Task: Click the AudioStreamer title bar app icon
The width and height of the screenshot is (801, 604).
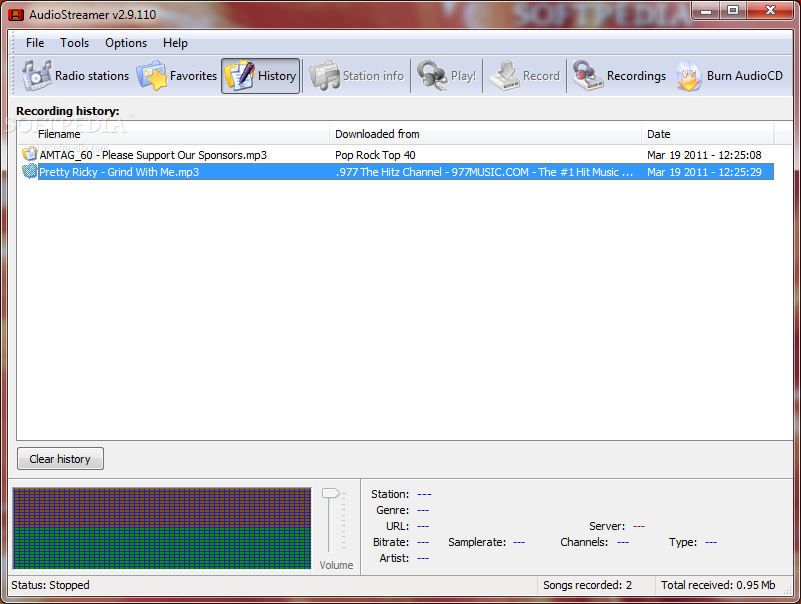Action: point(16,15)
